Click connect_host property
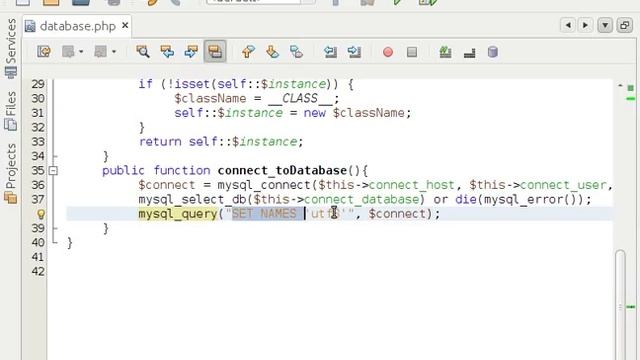Image resolution: width=640 pixels, height=360 pixels. click(x=411, y=185)
